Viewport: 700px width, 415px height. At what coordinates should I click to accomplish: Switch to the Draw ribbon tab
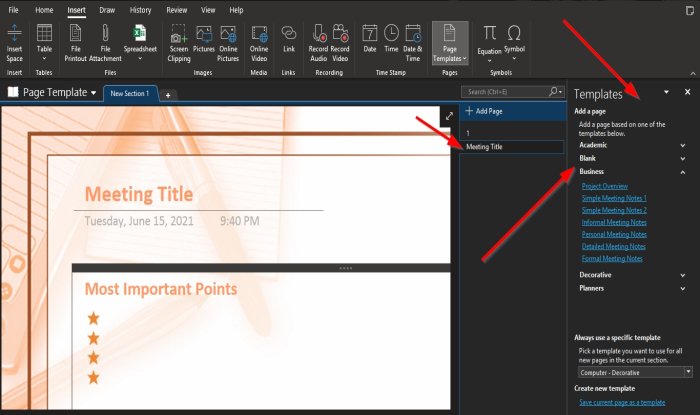pyautogui.click(x=107, y=10)
